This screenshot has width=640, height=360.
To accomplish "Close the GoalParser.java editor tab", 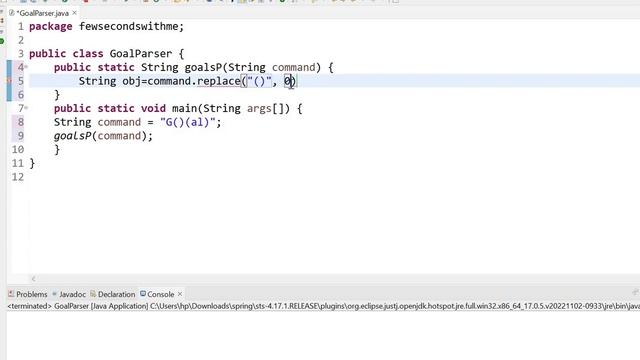I will click(x=74, y=13).
